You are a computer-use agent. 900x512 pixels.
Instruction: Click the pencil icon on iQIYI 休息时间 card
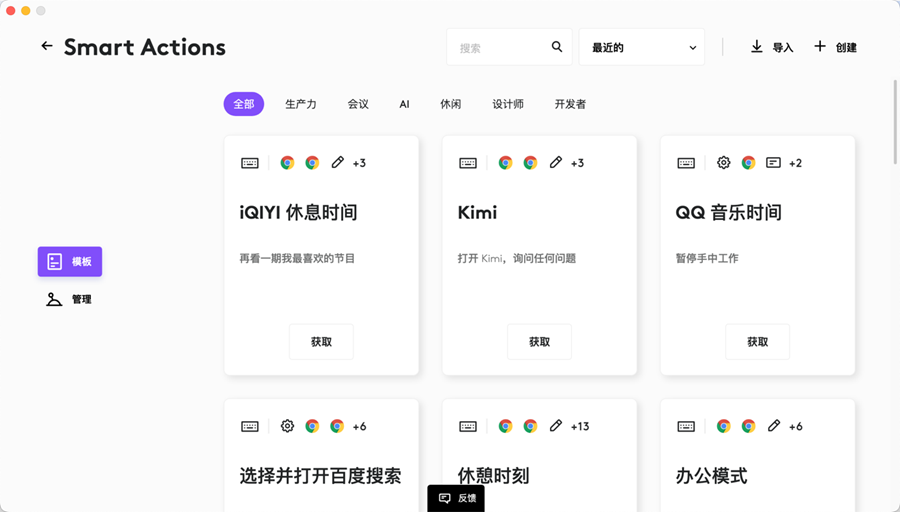pyautogui.click(x=338, y=162)
